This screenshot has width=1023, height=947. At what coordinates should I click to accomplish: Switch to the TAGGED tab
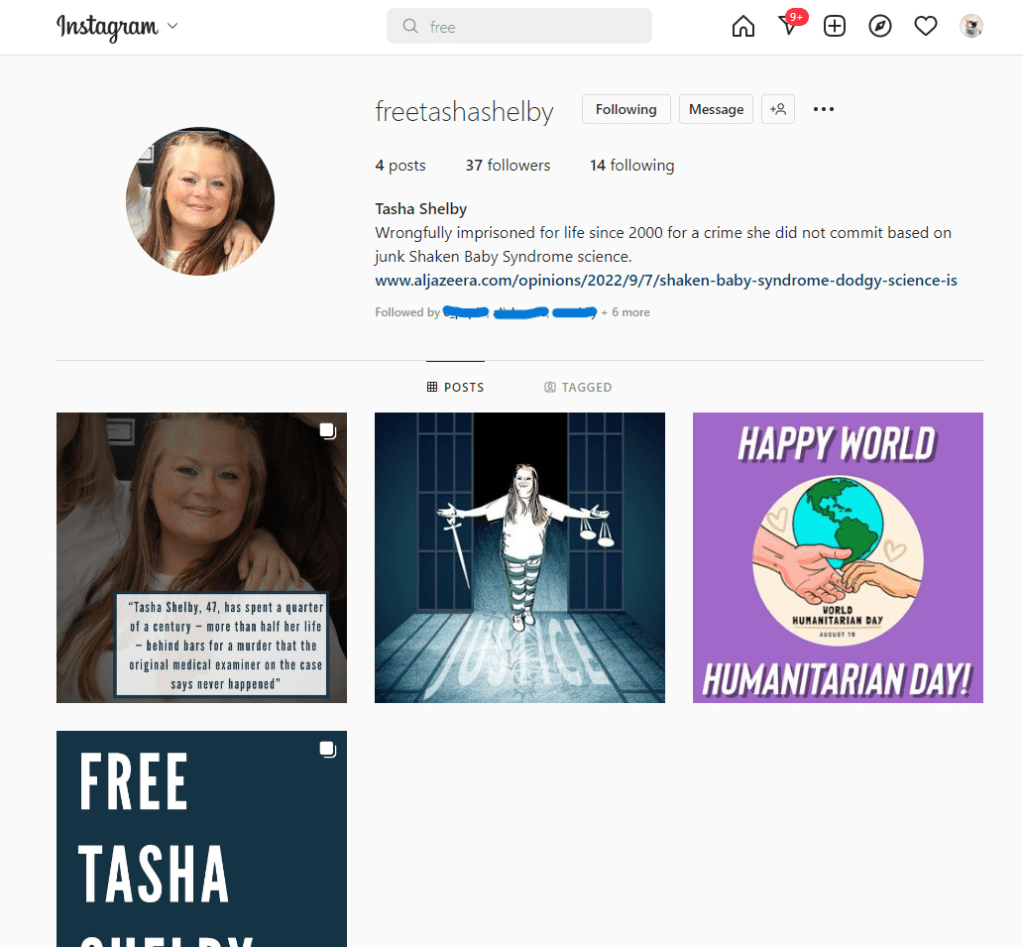coord(578,387)
